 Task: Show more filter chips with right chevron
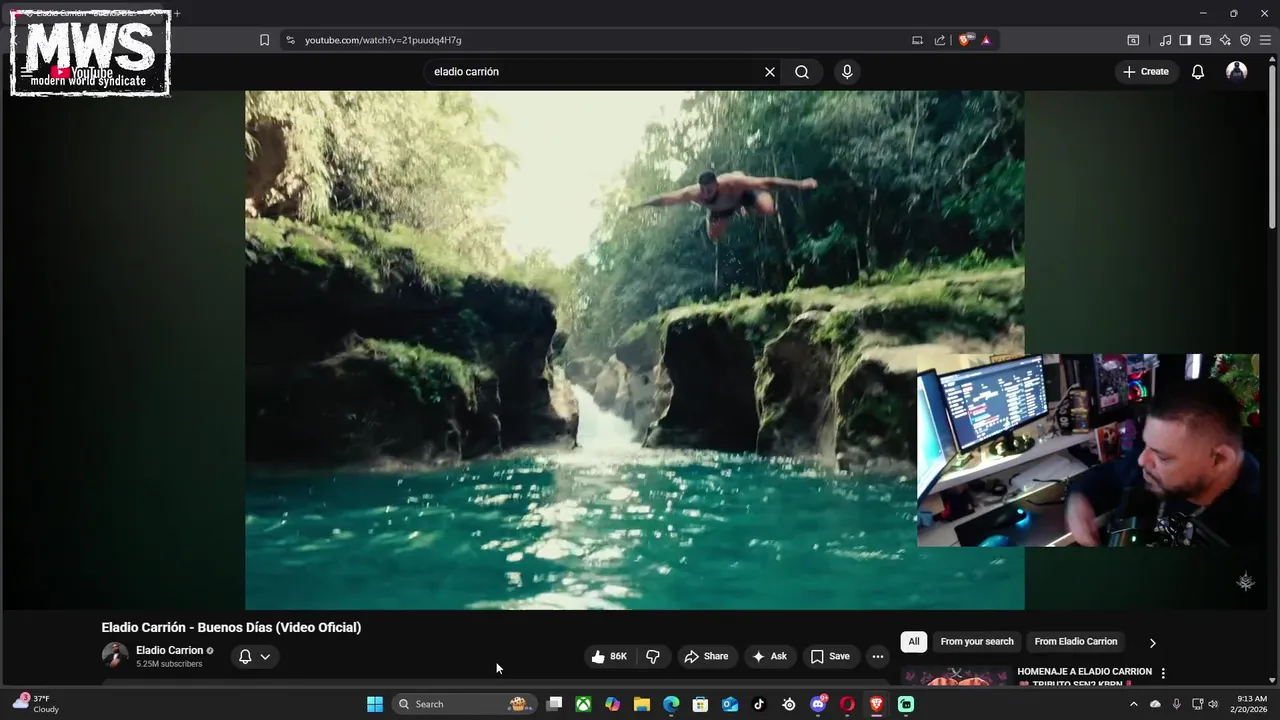tap(1152, 643)
